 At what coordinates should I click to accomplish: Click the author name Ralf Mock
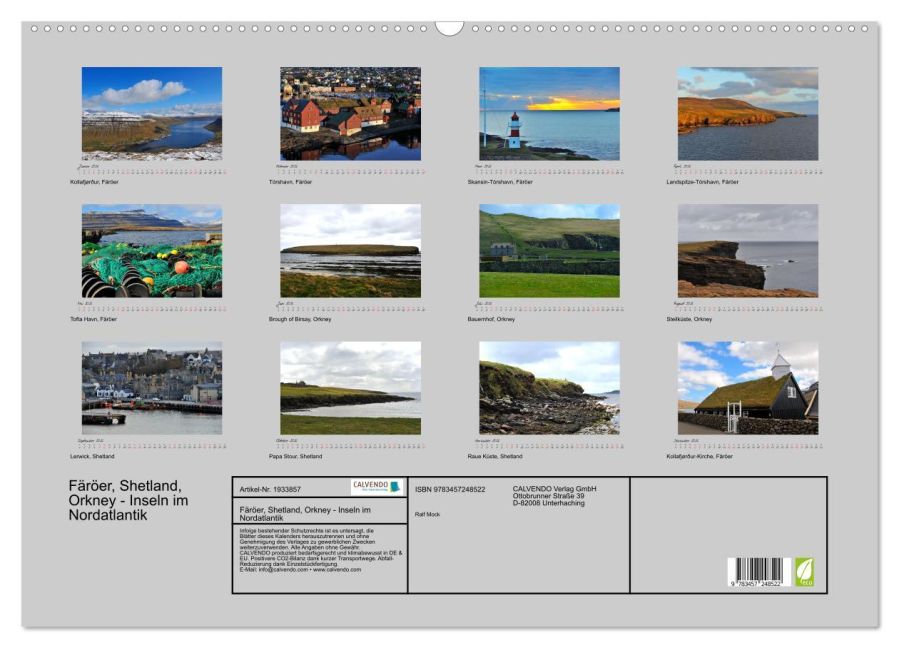(x=426, y=514)
